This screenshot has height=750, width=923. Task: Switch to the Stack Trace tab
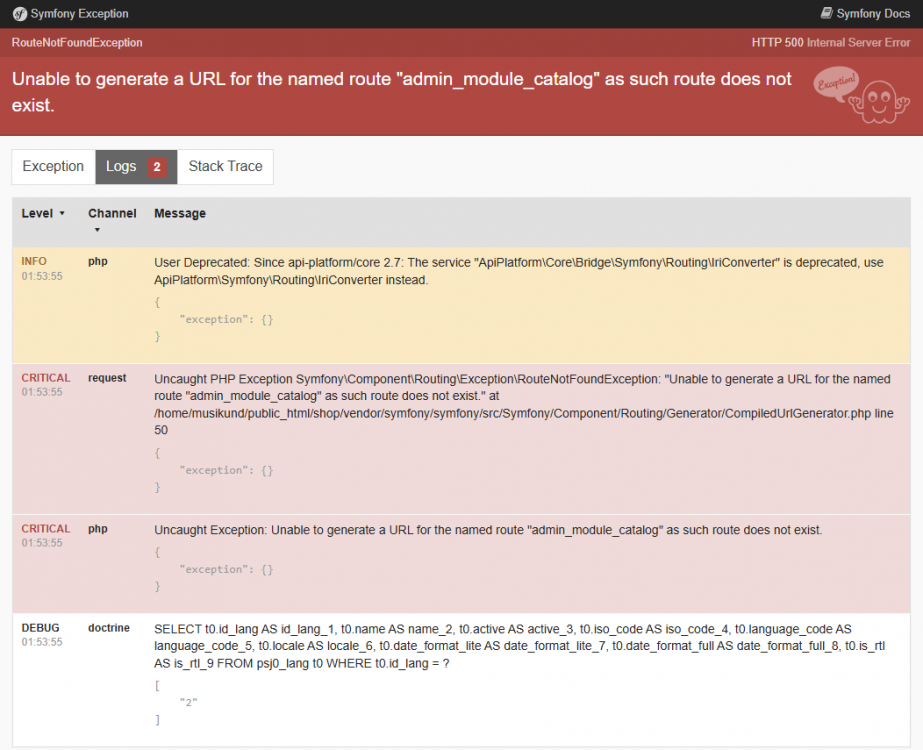[225, 166]
